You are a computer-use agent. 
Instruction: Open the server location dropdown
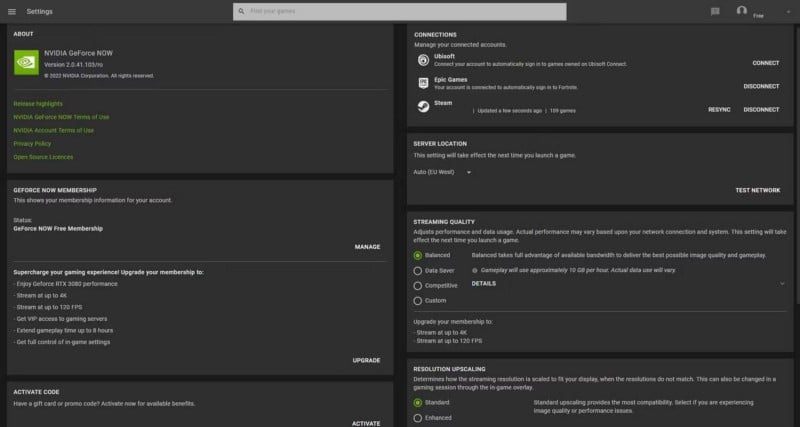coord(442,172)
